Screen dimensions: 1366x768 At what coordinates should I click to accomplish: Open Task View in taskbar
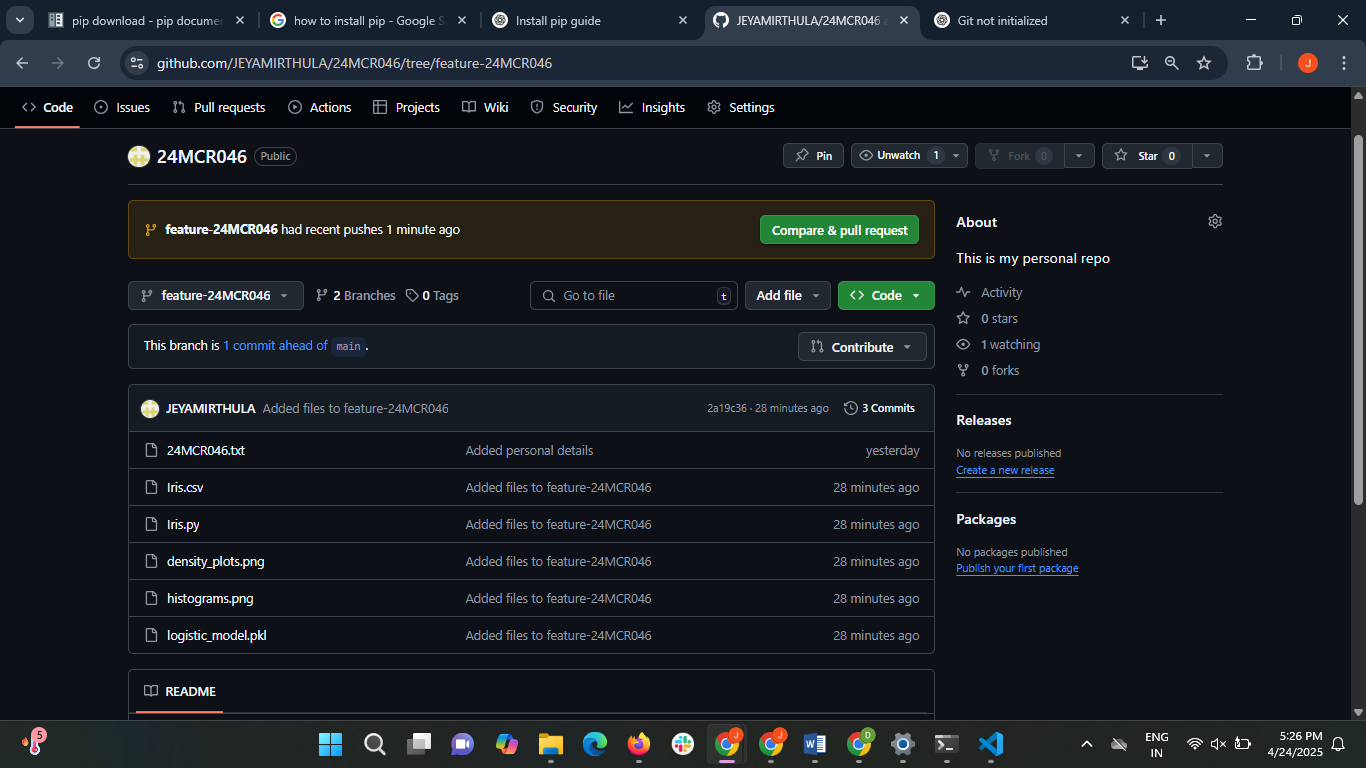[x=418, y=744]
